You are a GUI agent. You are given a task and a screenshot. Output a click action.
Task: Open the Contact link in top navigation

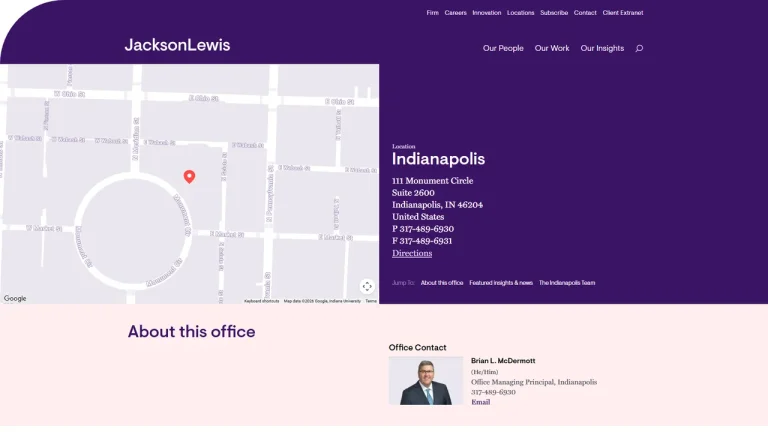(x=585, y=13)
